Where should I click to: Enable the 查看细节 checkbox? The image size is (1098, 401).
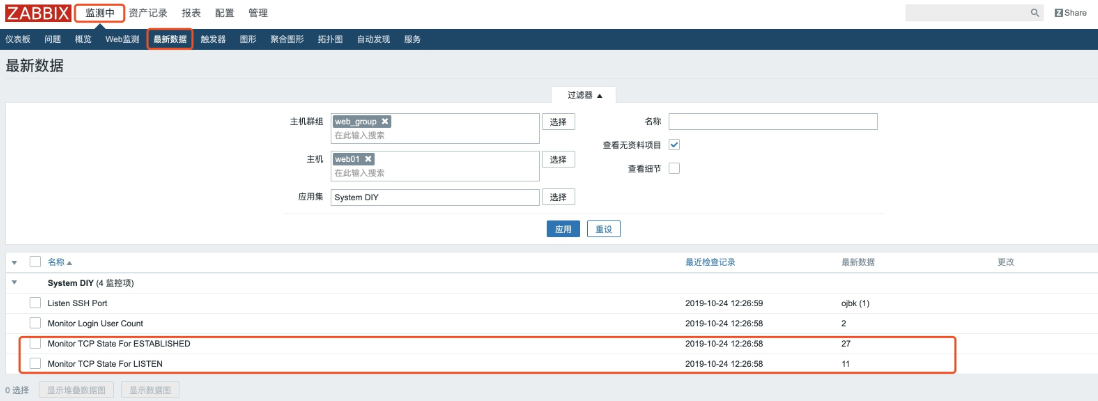674,168
